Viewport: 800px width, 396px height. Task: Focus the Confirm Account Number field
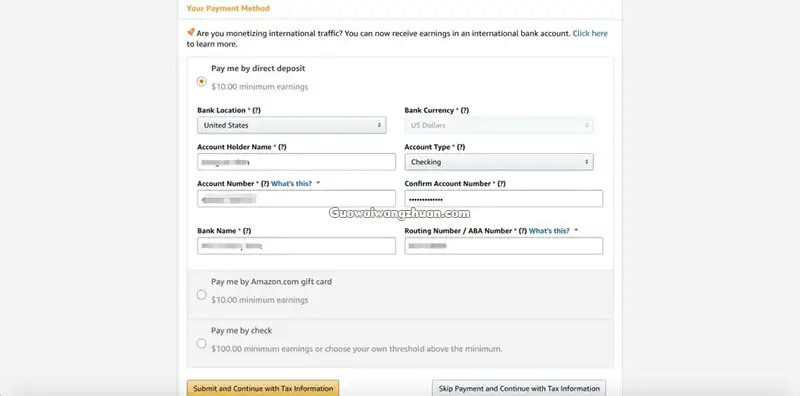point(504,199)
